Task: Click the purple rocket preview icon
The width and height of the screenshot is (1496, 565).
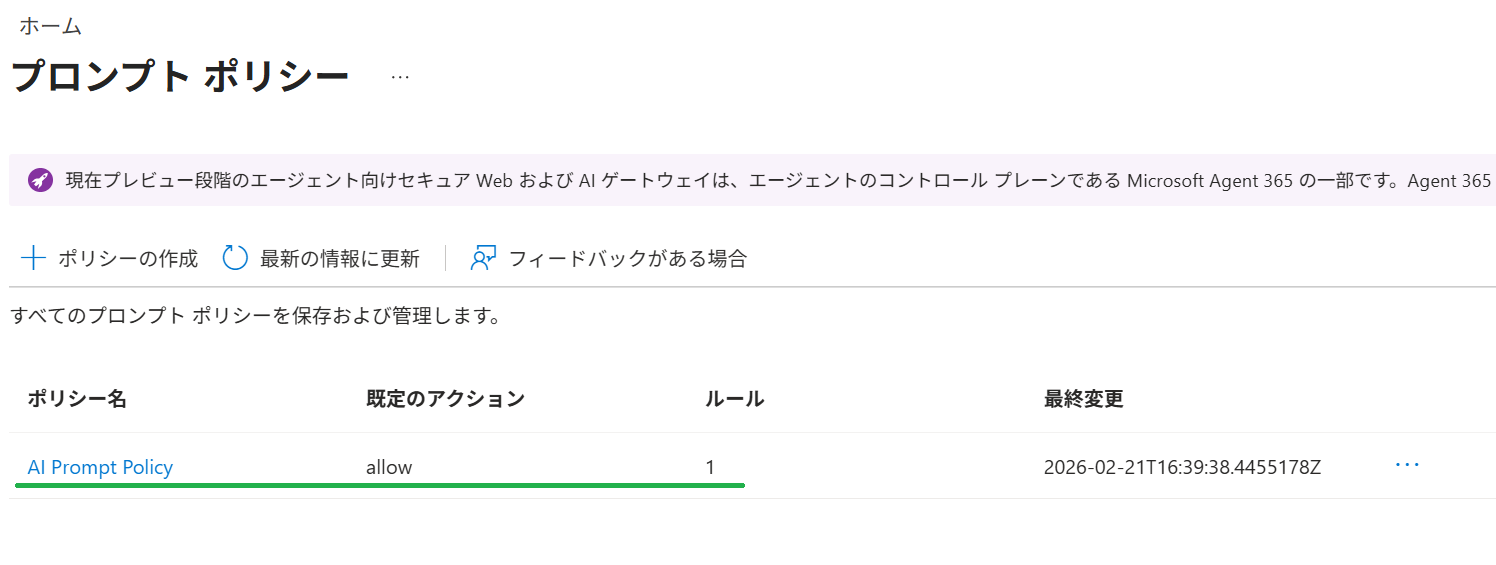Action: click(x=40, y=180)
